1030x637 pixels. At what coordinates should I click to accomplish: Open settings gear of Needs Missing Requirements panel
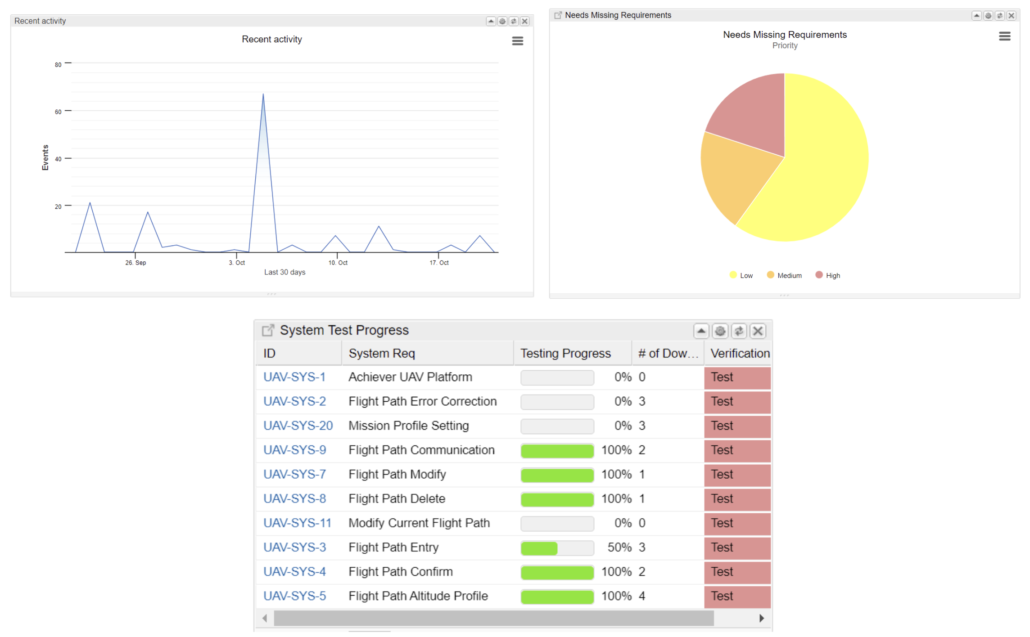(x=988, y=16)
